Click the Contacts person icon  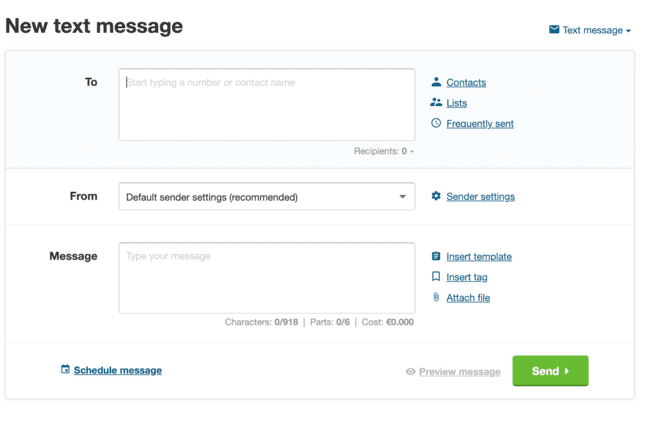436,82
